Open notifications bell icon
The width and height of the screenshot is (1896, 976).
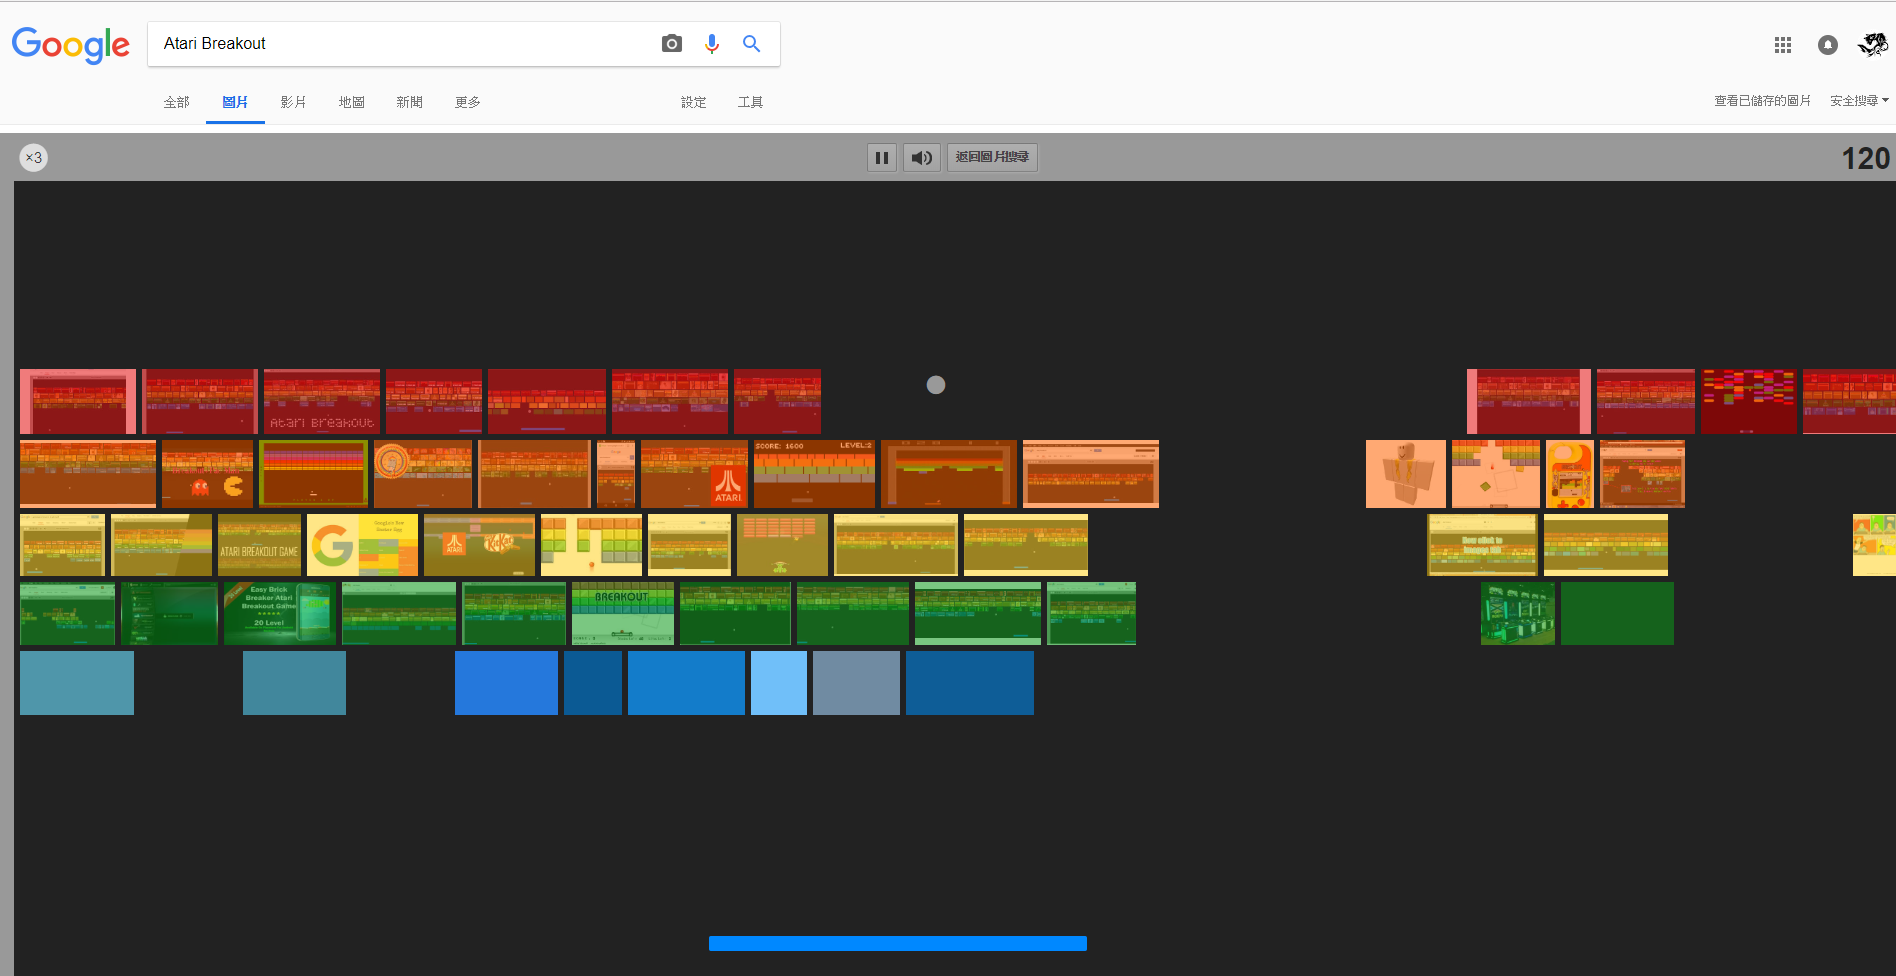pos(1828,45)
